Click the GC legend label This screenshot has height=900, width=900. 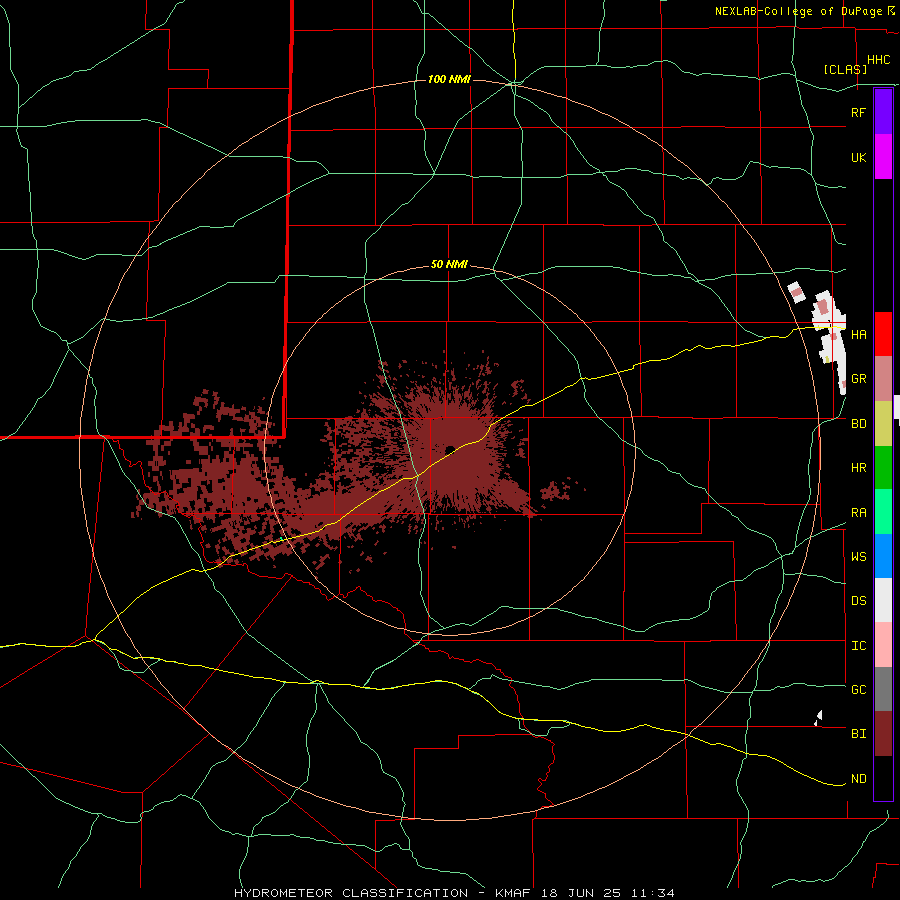point(858,690)
